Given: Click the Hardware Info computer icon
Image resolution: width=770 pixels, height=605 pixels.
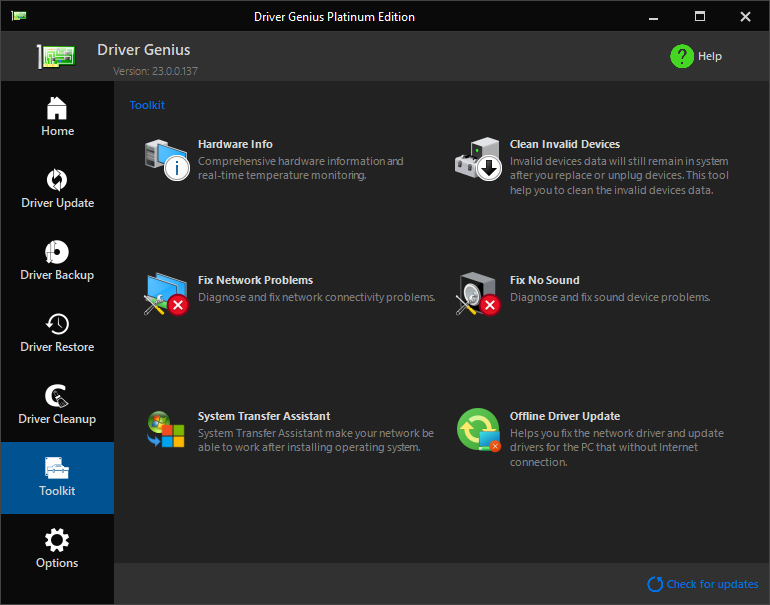Looking at the screenshot, I should (167, 160).
